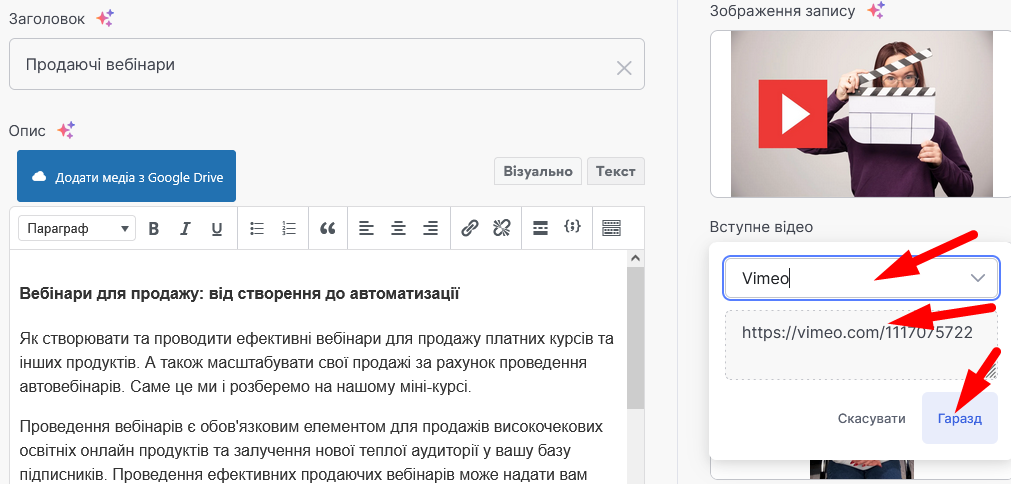The height and width of the screenshot is (484, 1011).
Task: Insert a bulleted list
Action: coord(257,228)
